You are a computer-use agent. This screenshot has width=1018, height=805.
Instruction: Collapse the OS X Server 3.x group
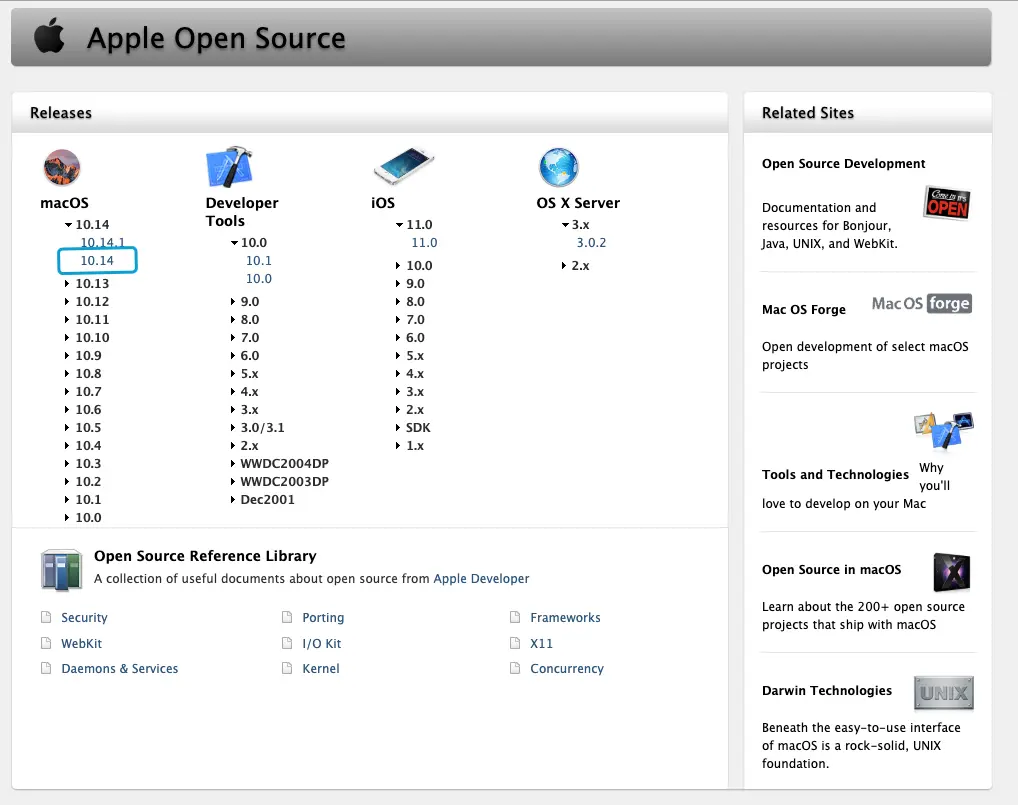coord(565,225)
